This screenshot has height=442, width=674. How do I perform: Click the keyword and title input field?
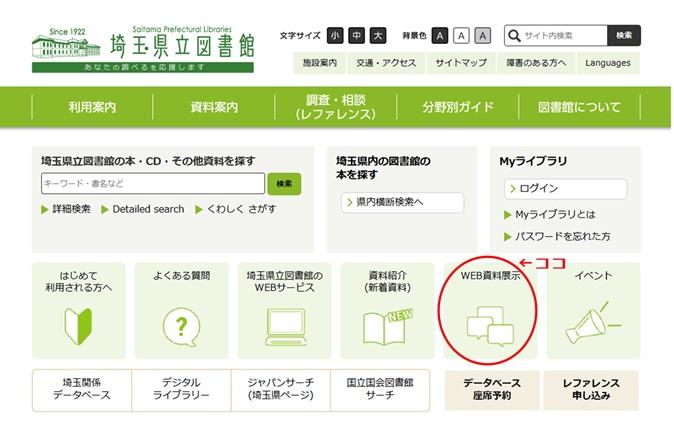click(x=152, y=183)
